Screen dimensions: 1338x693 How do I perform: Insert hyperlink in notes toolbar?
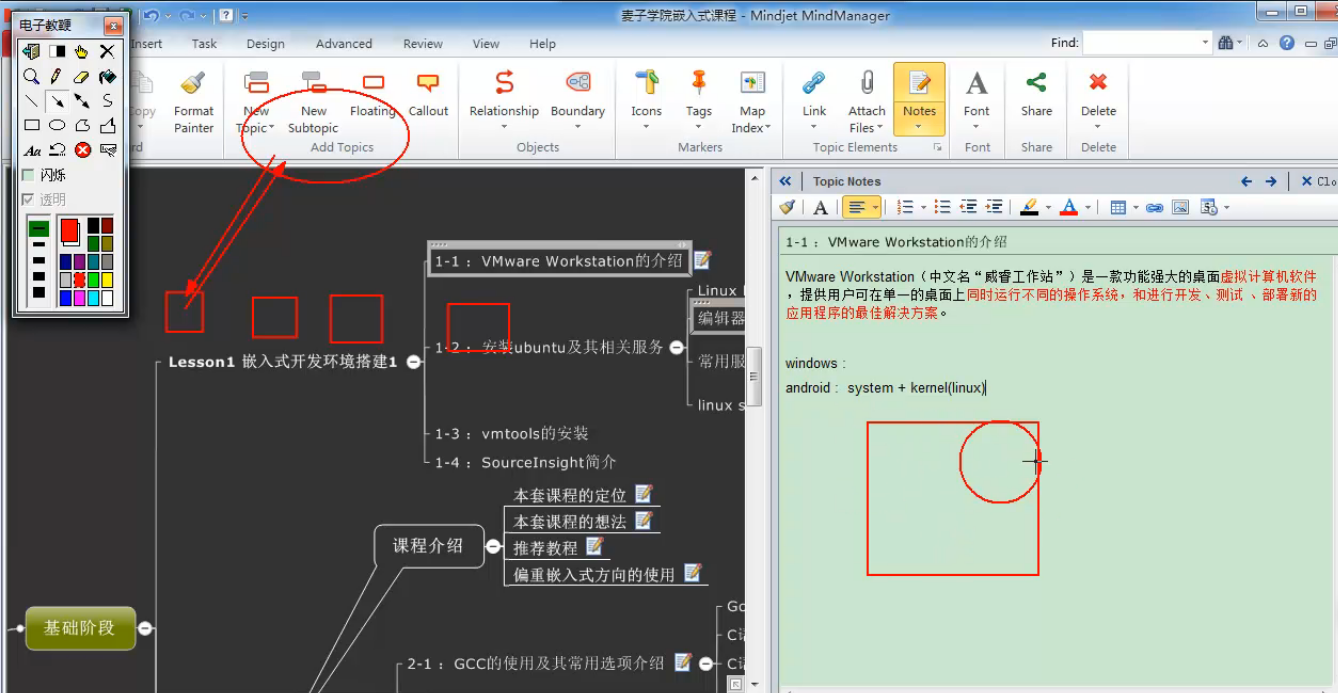point(1154,207)
